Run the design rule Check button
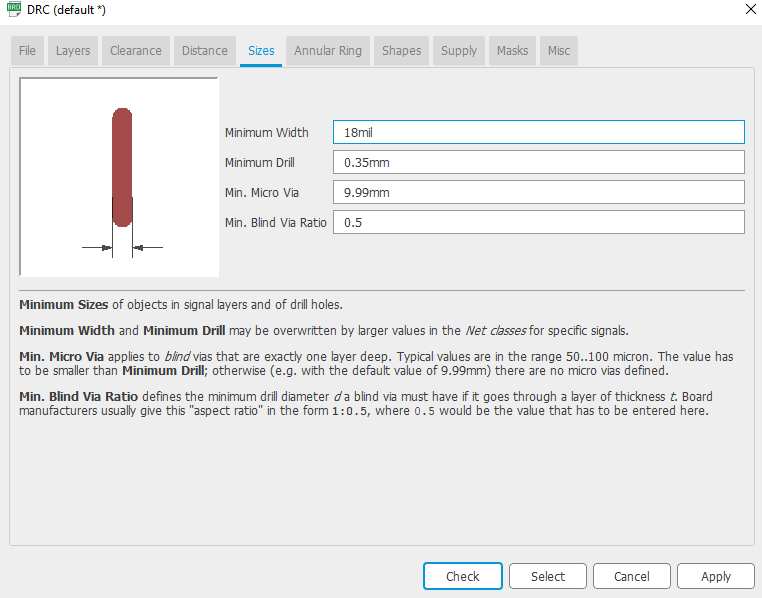Image resolution: width=762 pixels, height=598 pixels. 463,576
